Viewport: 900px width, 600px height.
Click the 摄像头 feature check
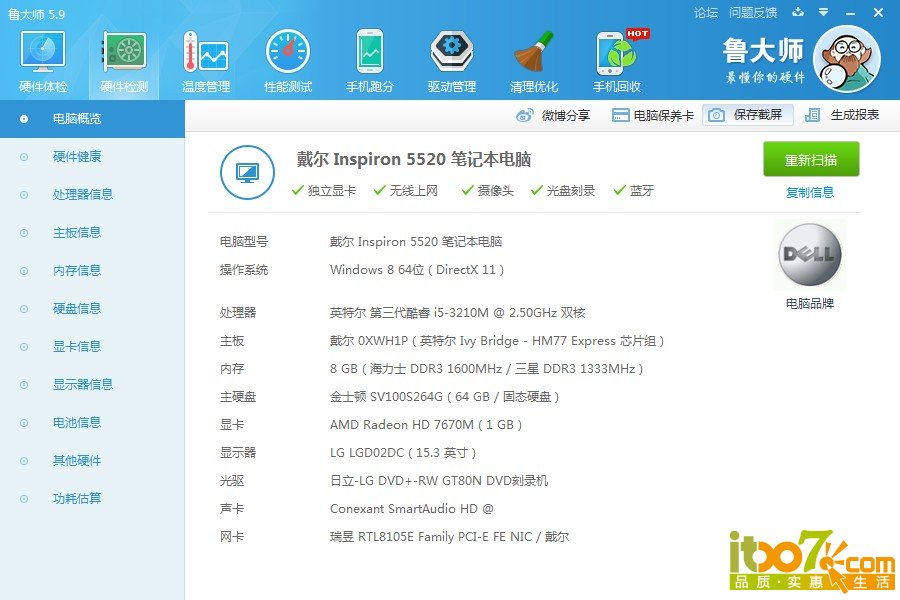pos(488,191)
